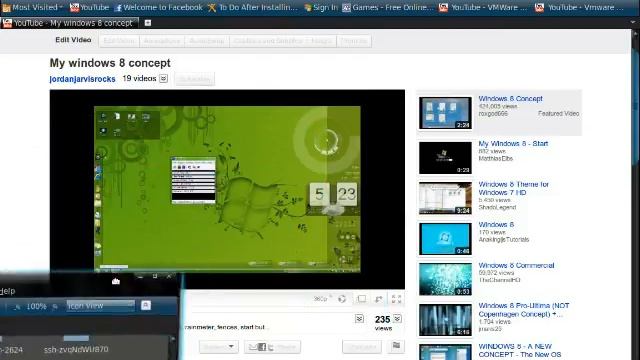Open Windows 8 Theme for Windows 7 thumbnail
This screenshot has height=360, width=640.
point(445,198)
